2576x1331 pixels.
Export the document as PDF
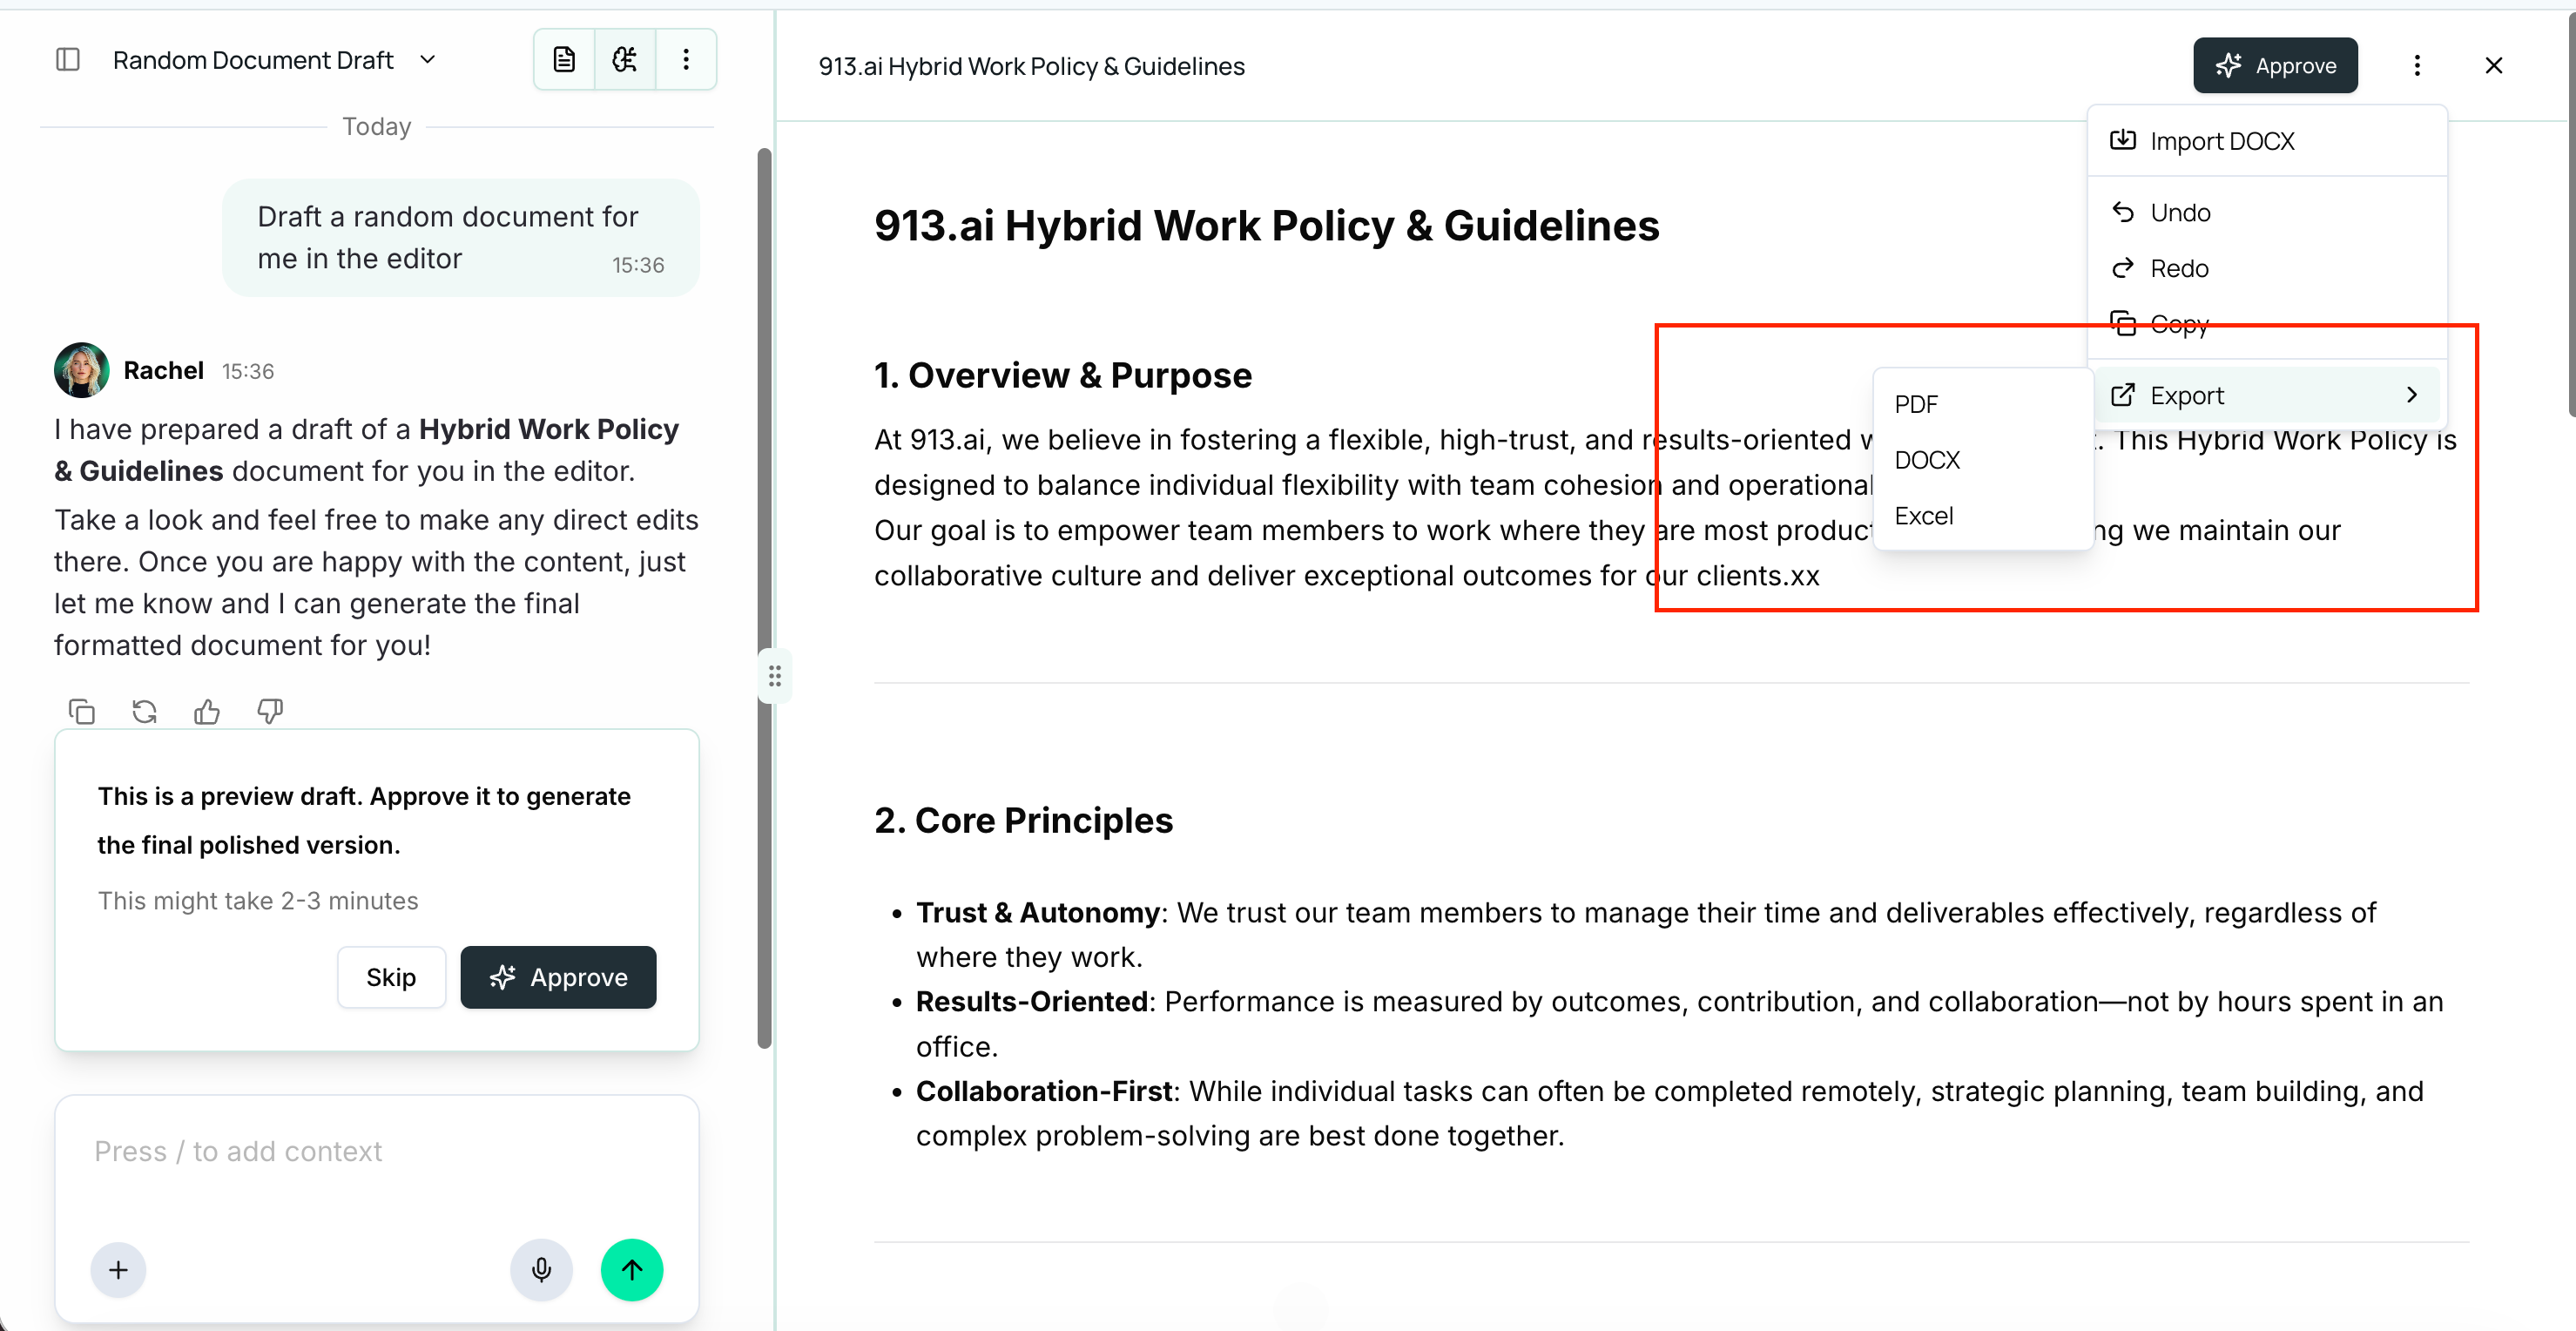pos(1983,404)
